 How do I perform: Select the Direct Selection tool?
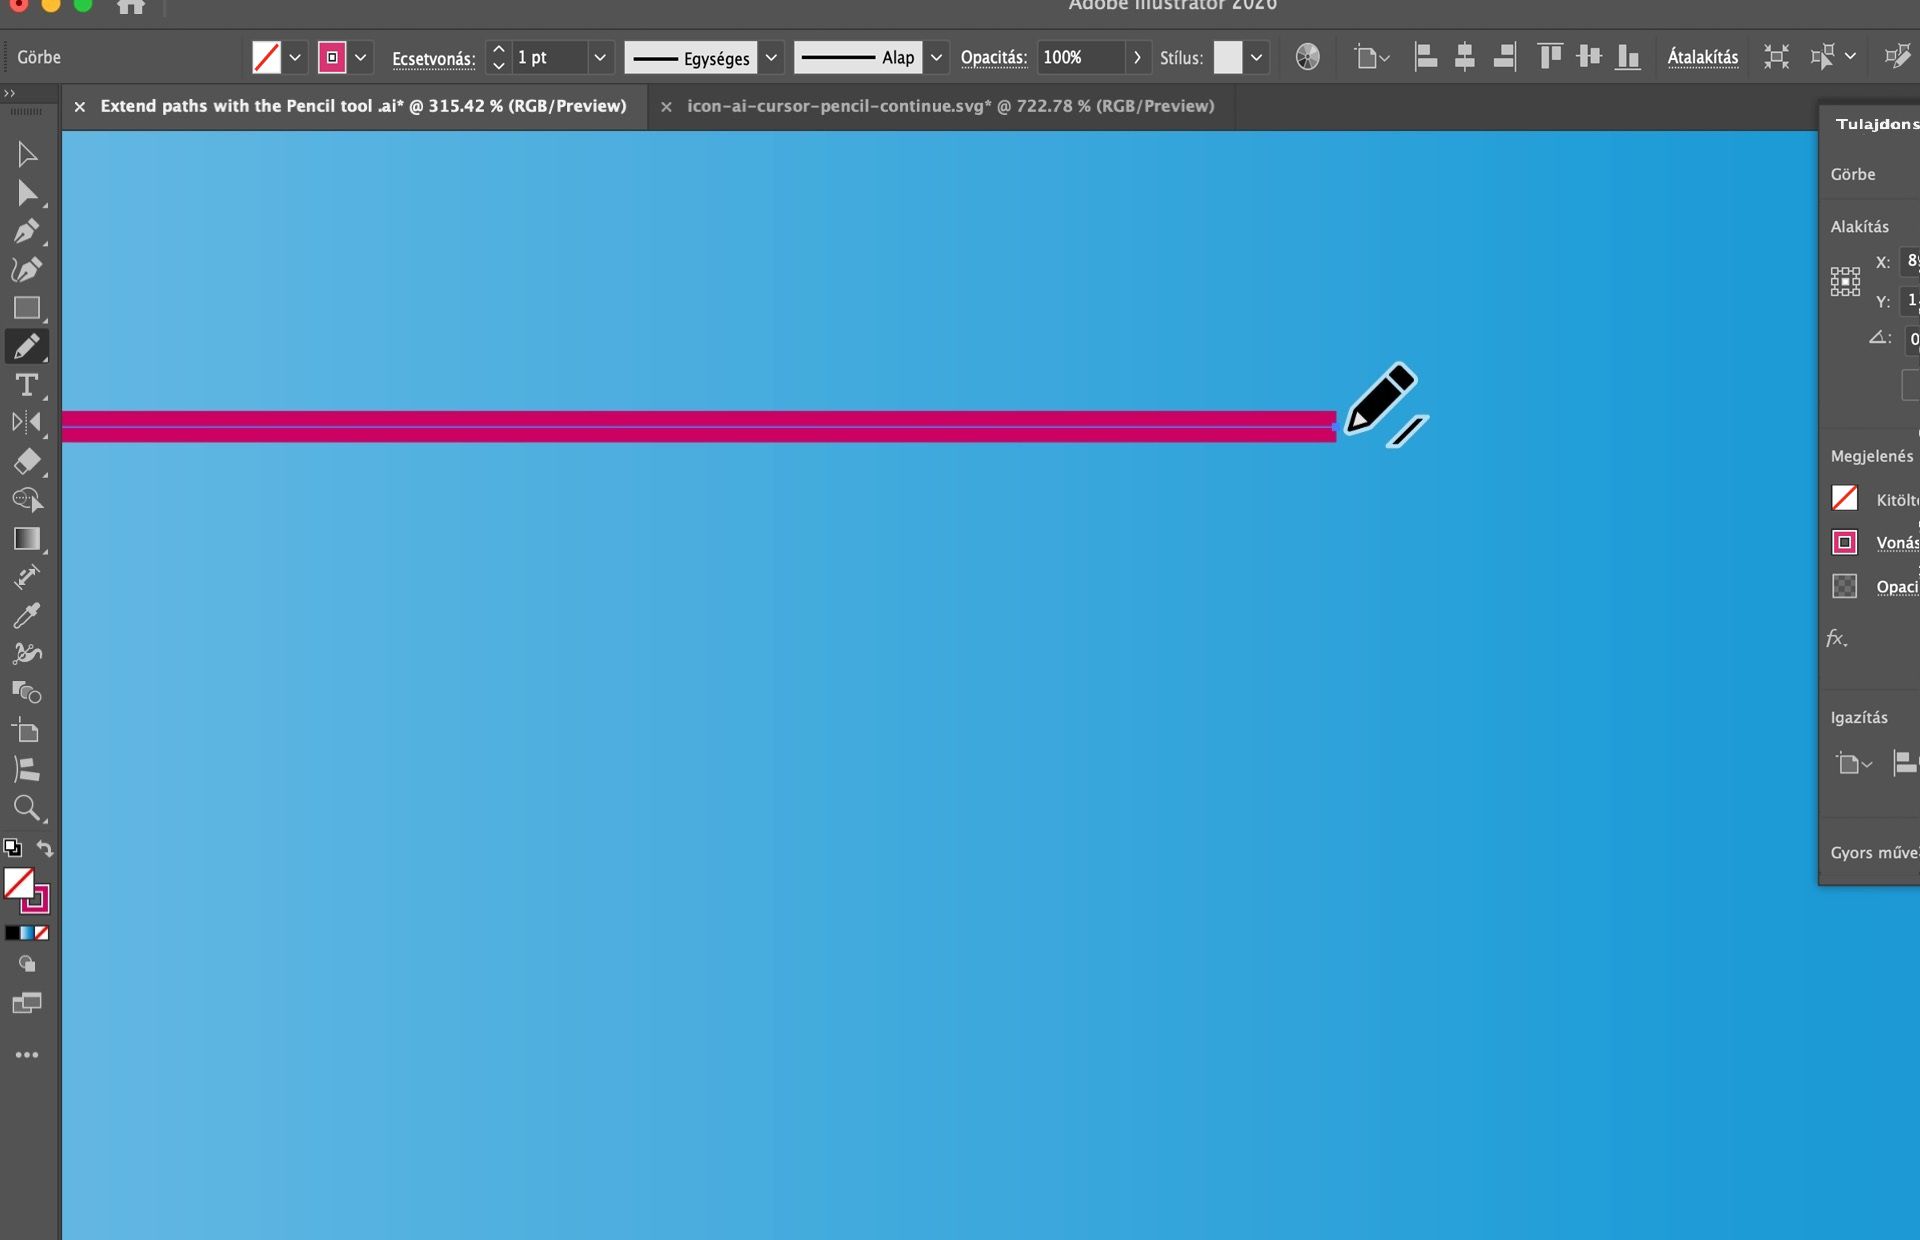27,193
